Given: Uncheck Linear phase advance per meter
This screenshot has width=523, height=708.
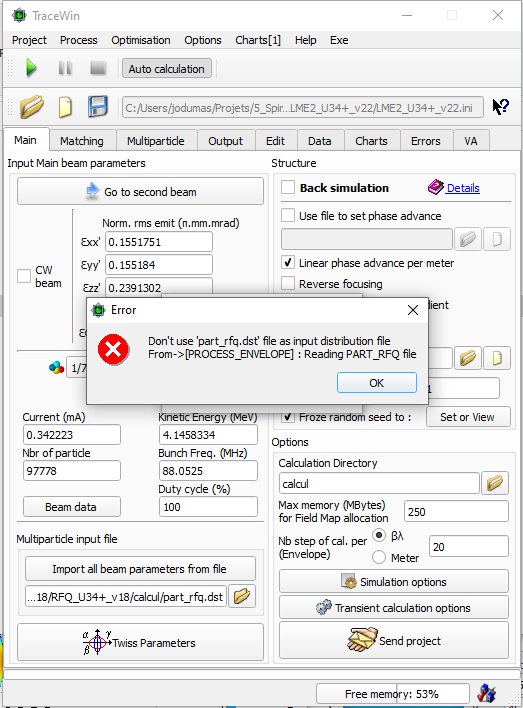Looking at the screenshot, I should [x=288, y=262].
